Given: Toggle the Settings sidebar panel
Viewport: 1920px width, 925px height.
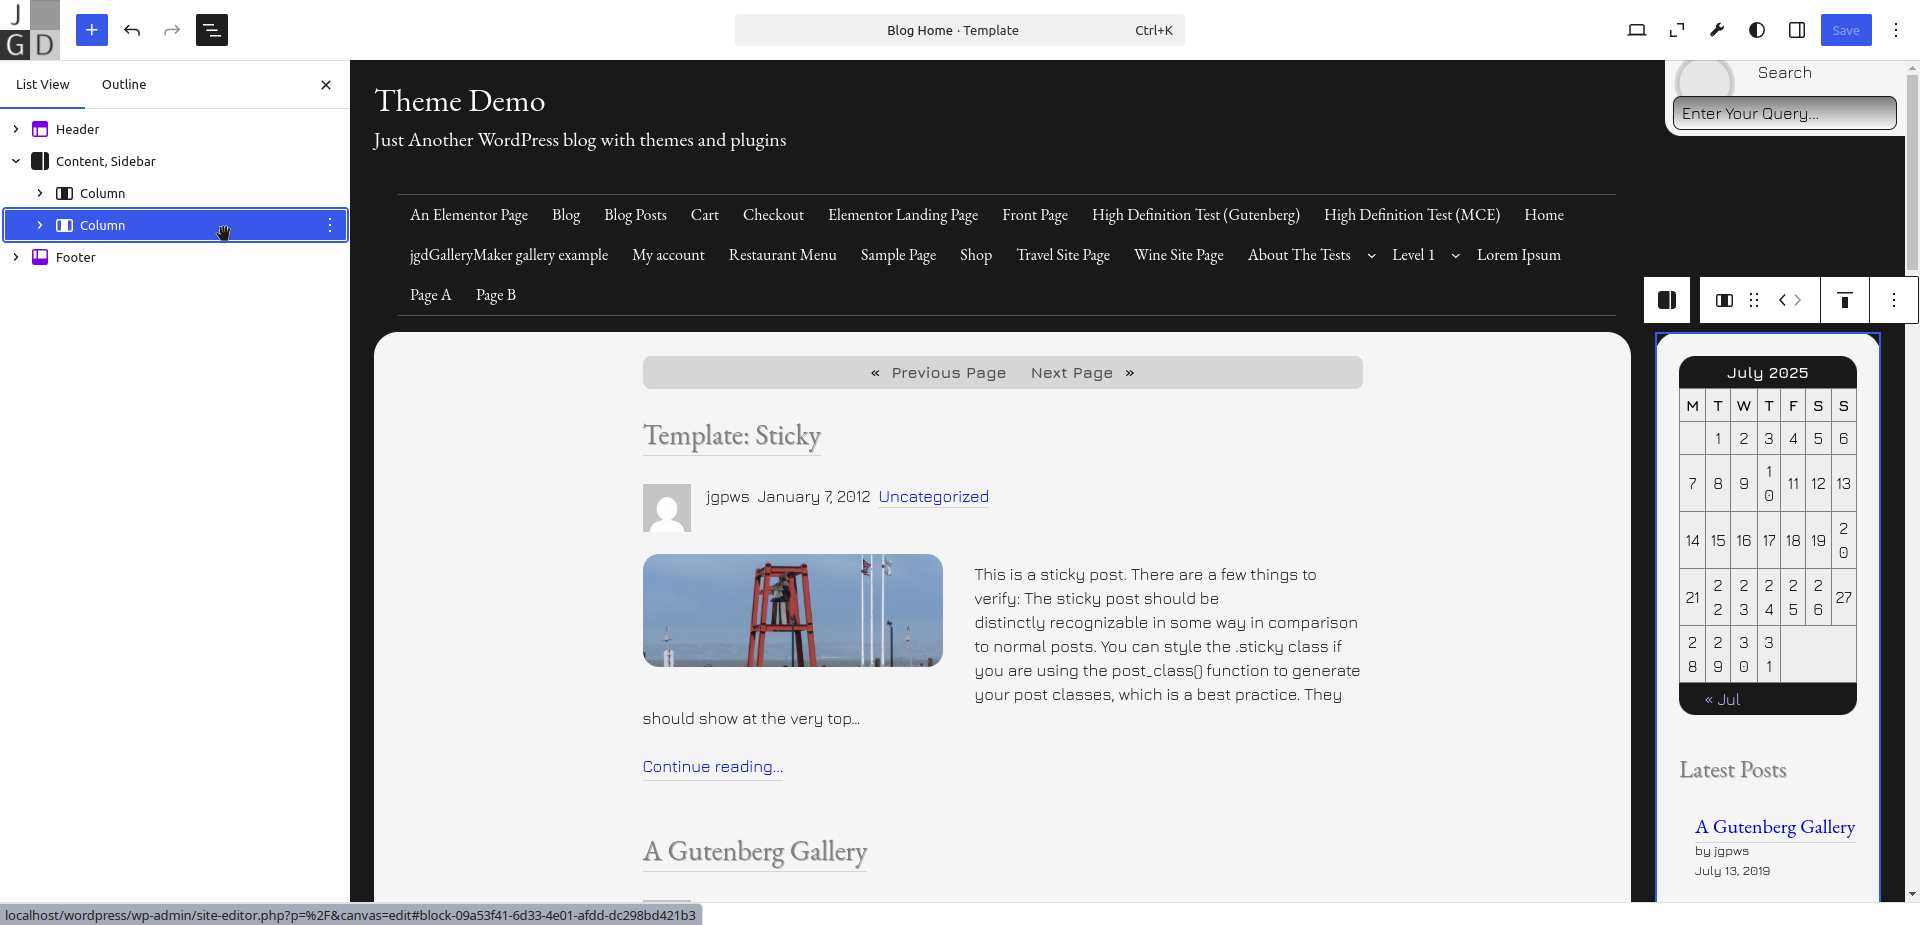Looking at the screenshot, I should 1797,30.
